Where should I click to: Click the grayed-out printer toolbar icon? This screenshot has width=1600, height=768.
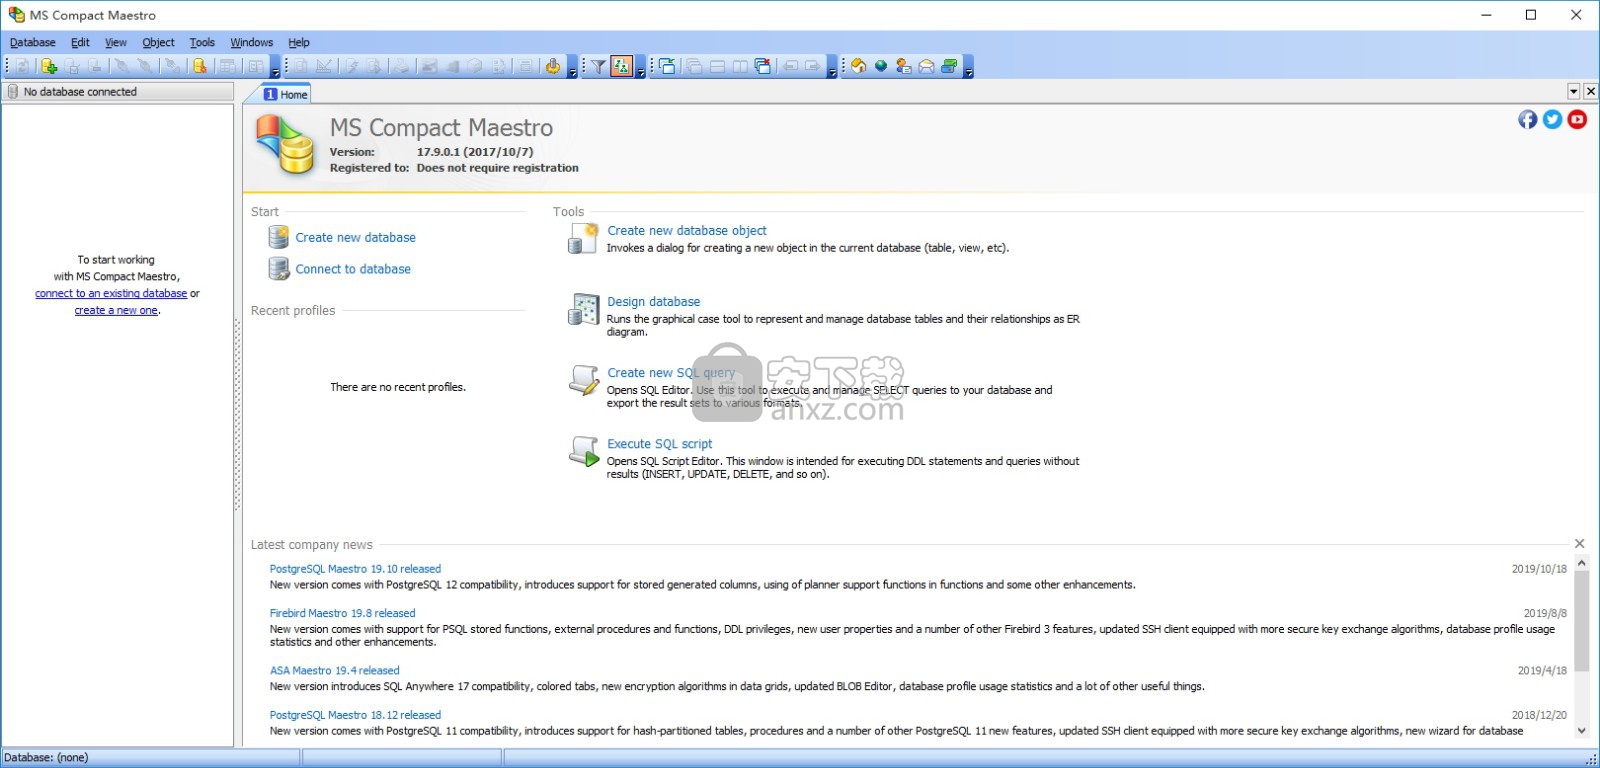coord(400,66)
